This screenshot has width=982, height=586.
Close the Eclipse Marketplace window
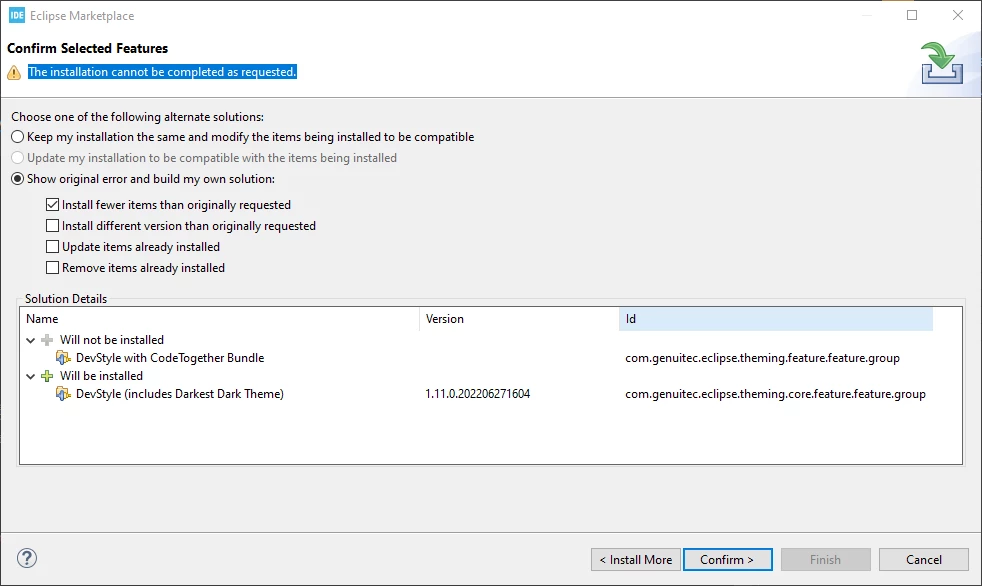[958, 15]
